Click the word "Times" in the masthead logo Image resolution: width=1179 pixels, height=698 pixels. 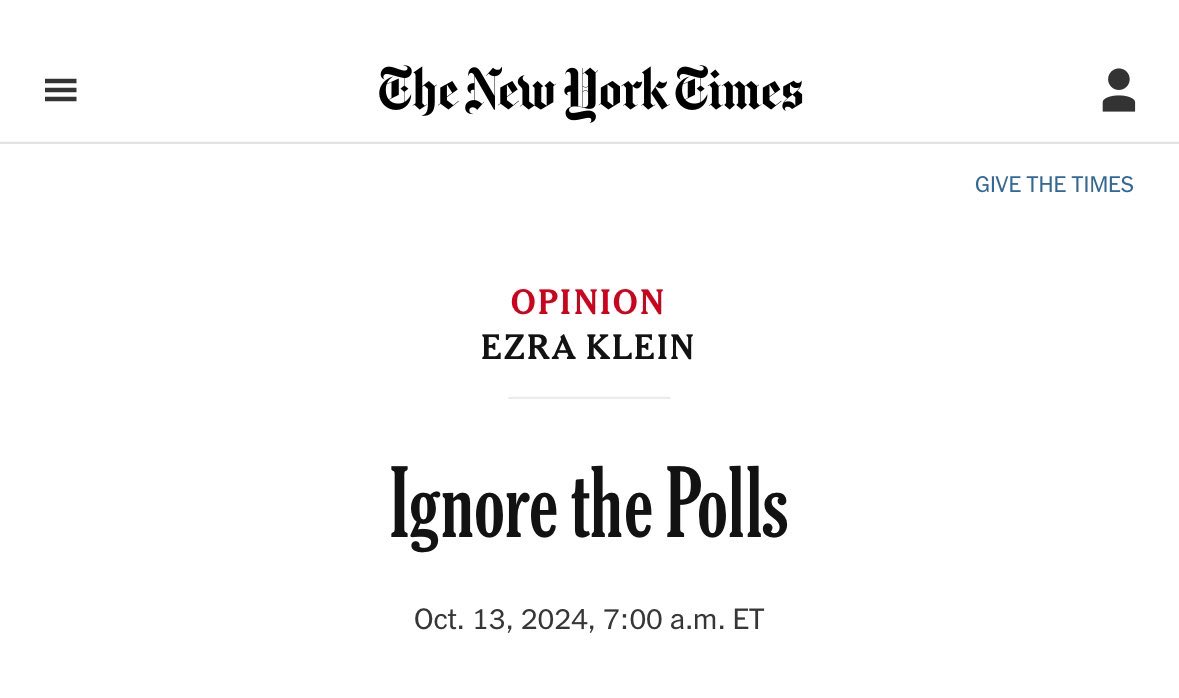[738, 92]
